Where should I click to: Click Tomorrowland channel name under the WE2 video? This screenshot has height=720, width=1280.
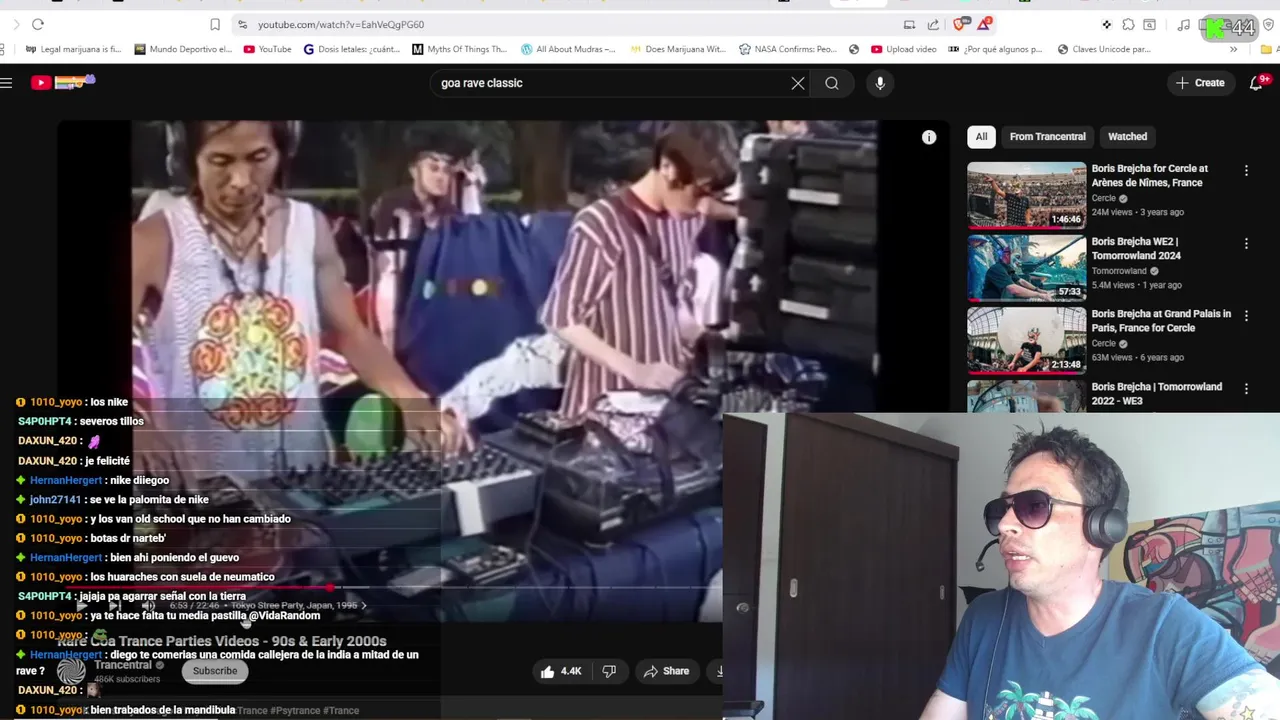point(1119,271)
